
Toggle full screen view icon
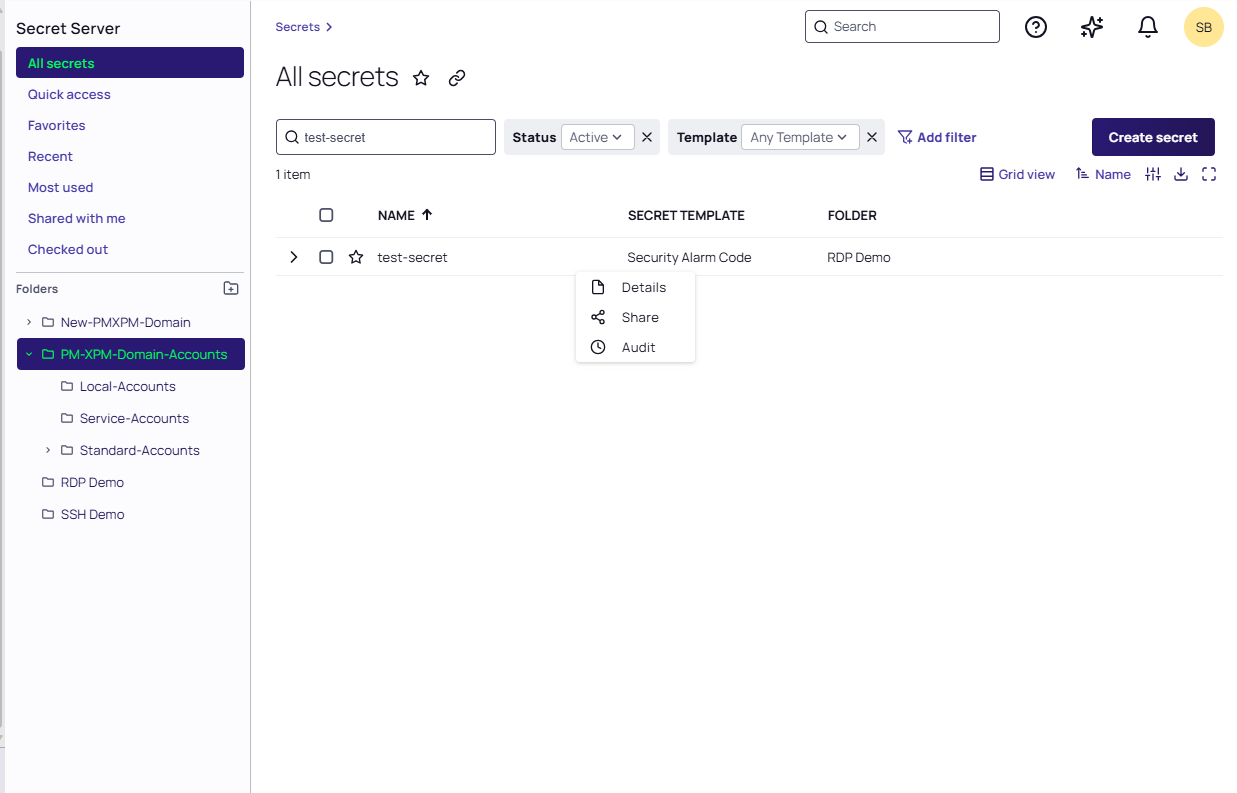click(1209, 174)
